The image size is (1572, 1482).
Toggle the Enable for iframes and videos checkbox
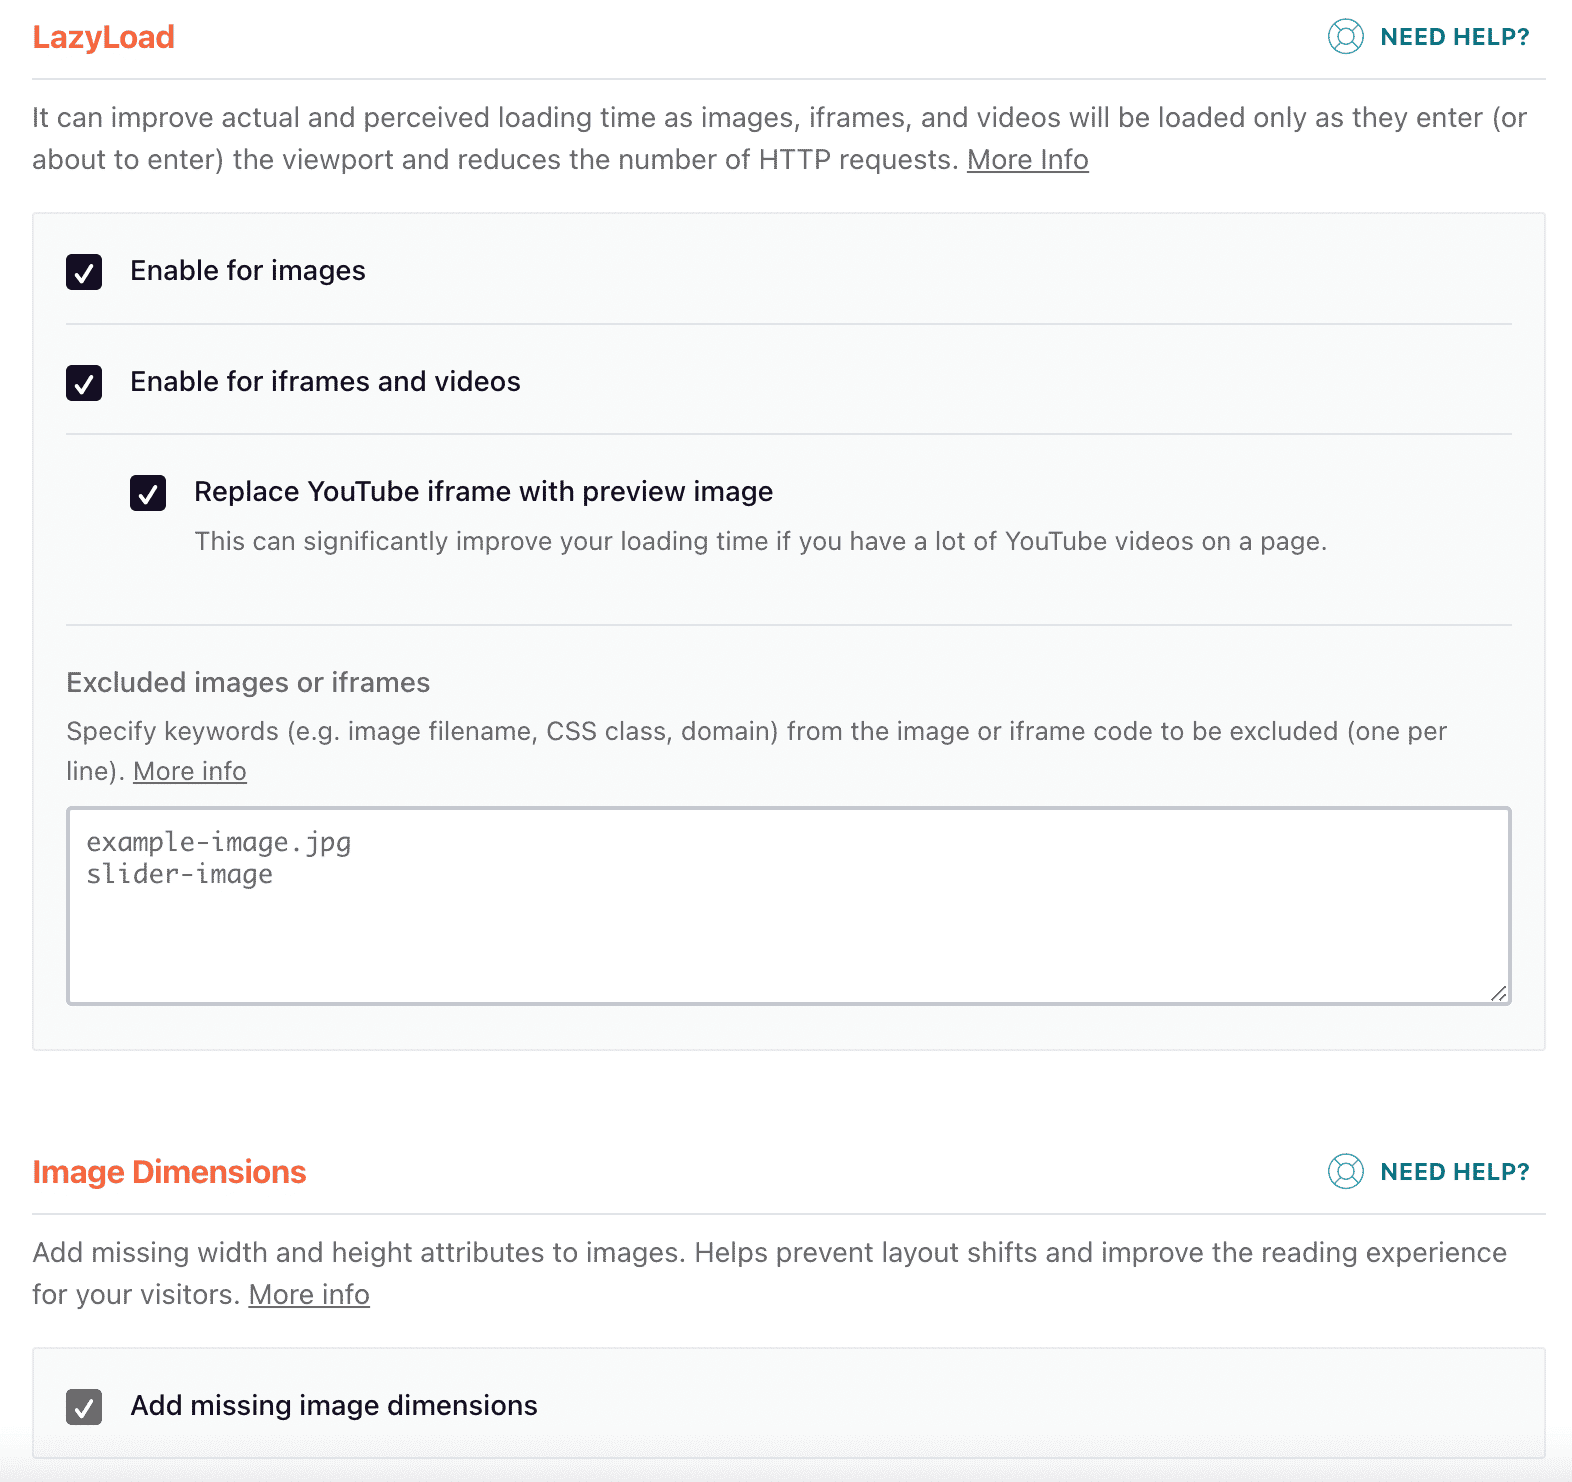pyautogui.click(x=84, y=383)
